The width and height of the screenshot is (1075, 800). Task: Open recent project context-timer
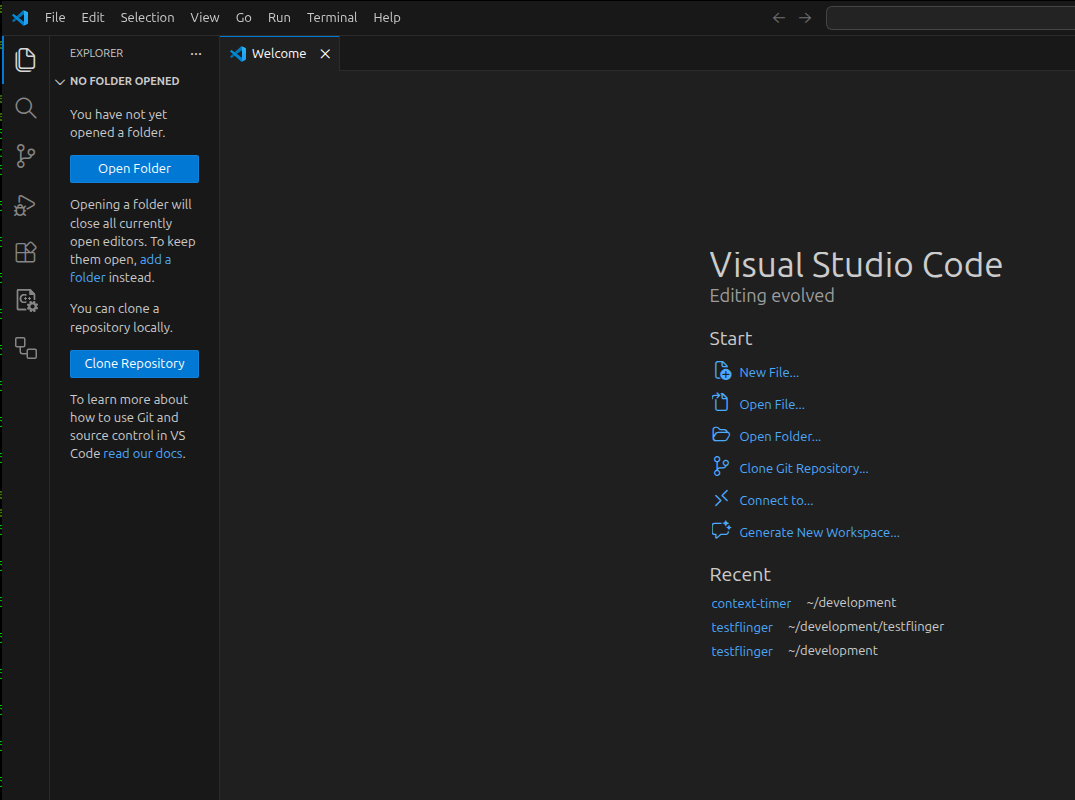click(x=750, y=604)
